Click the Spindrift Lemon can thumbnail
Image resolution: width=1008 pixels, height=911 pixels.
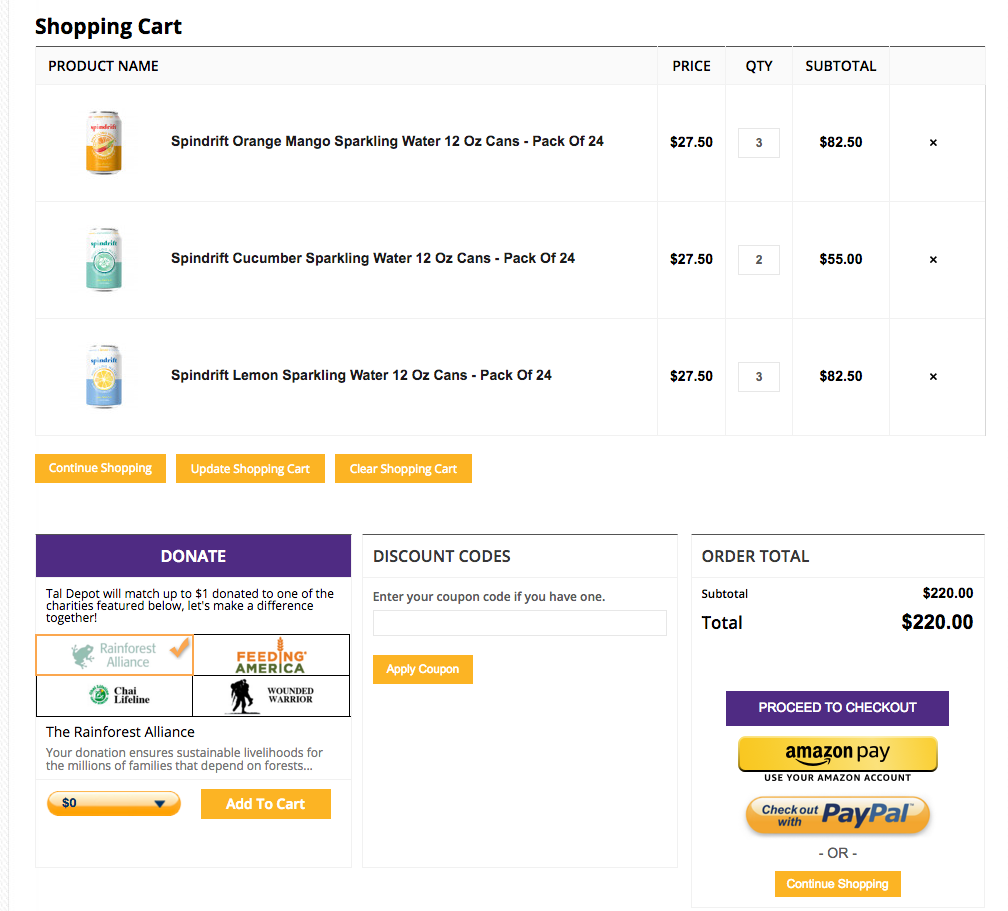pos(104,377)
